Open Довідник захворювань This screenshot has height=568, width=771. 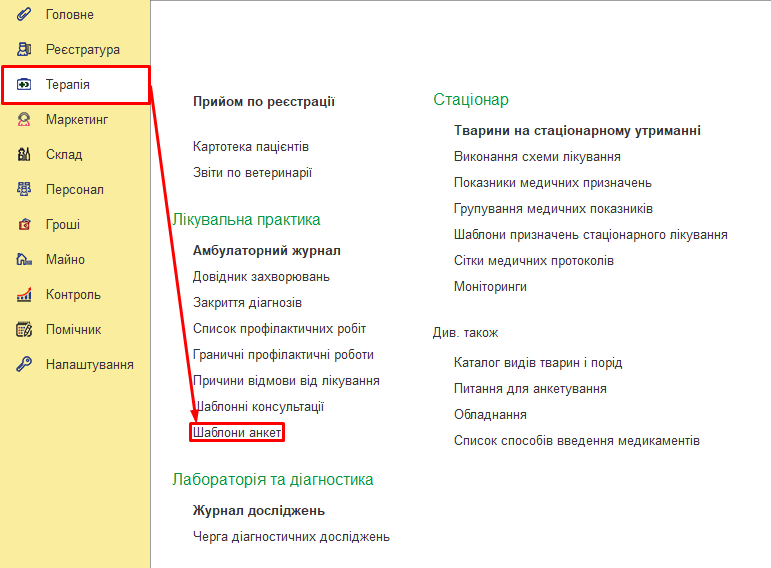(261, 277)
